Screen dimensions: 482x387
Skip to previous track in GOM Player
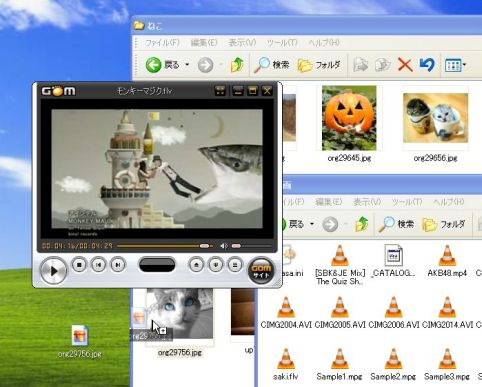coord(98,265)
